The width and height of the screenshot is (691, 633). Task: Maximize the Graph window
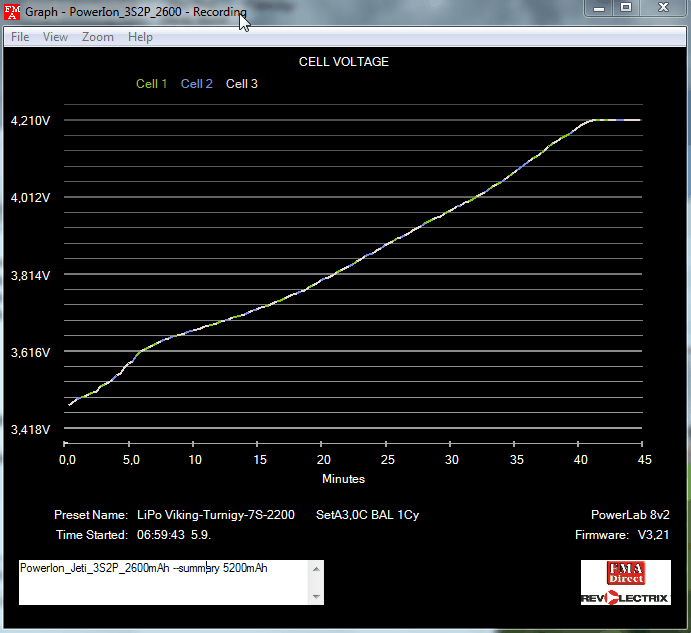point(625,8)
